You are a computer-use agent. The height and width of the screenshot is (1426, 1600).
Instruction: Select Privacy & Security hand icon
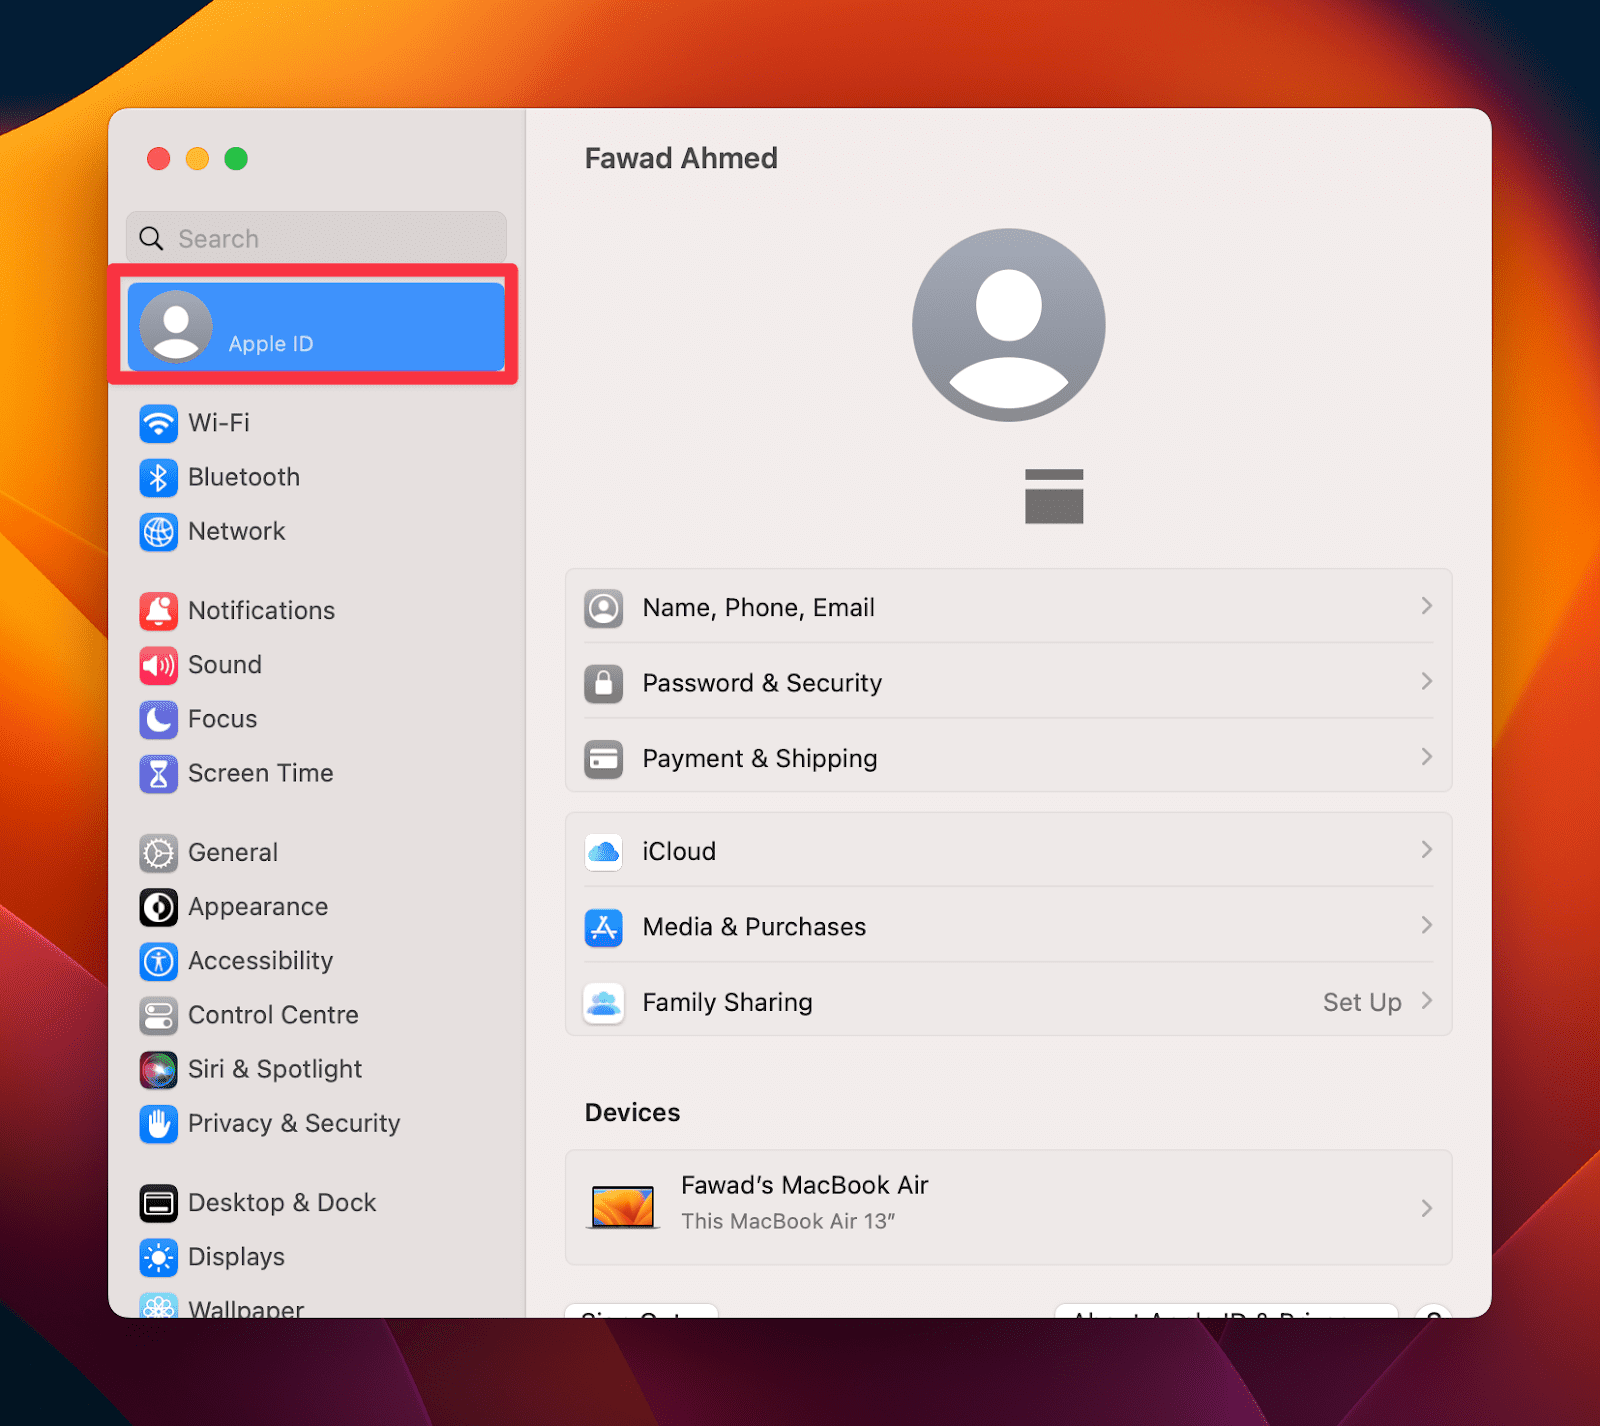[158, 1123]
